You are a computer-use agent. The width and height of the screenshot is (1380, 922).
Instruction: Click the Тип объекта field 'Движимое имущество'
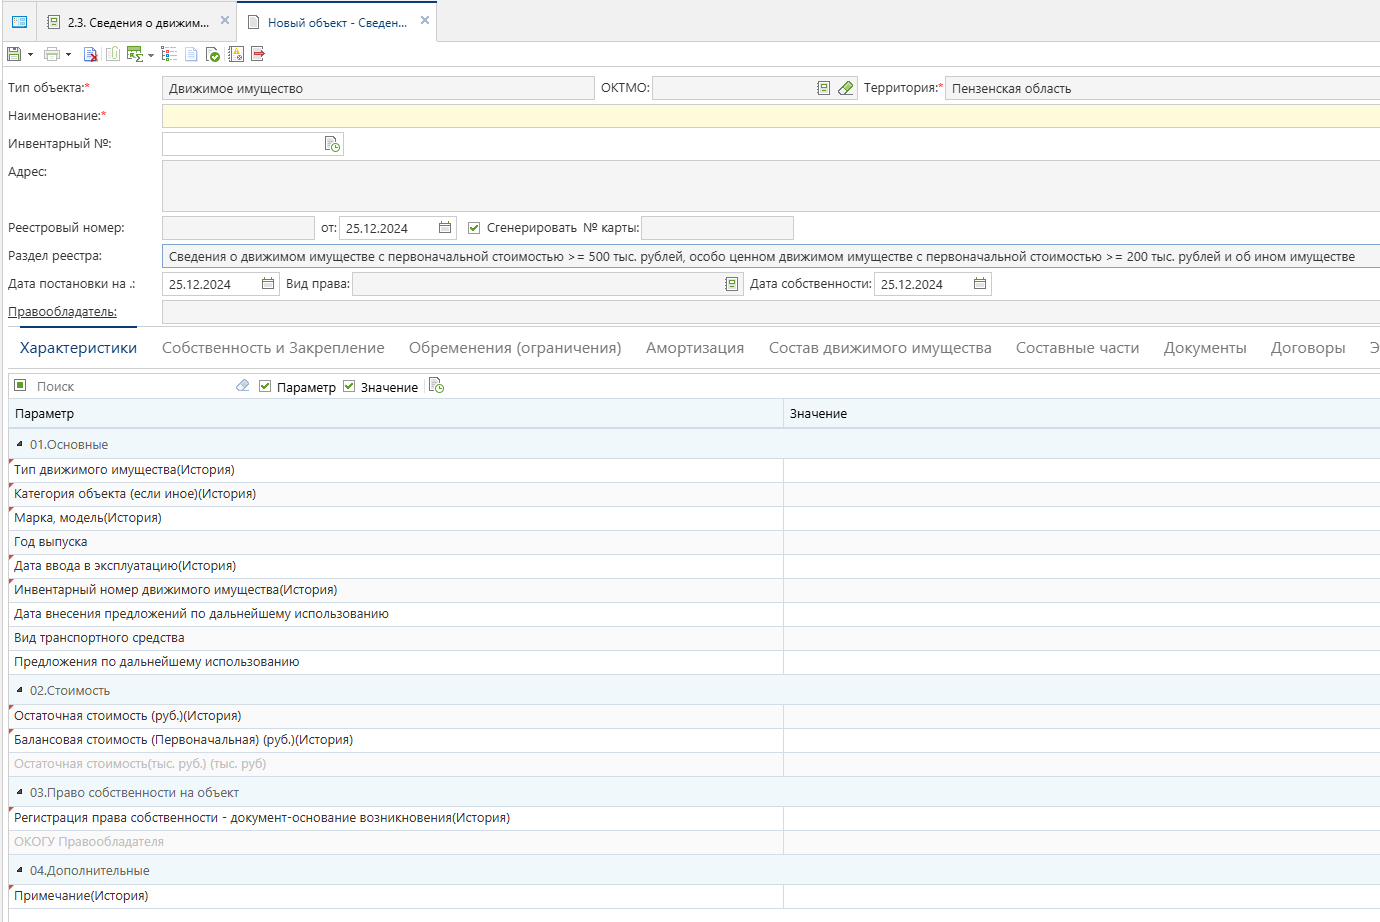(378, 88)
